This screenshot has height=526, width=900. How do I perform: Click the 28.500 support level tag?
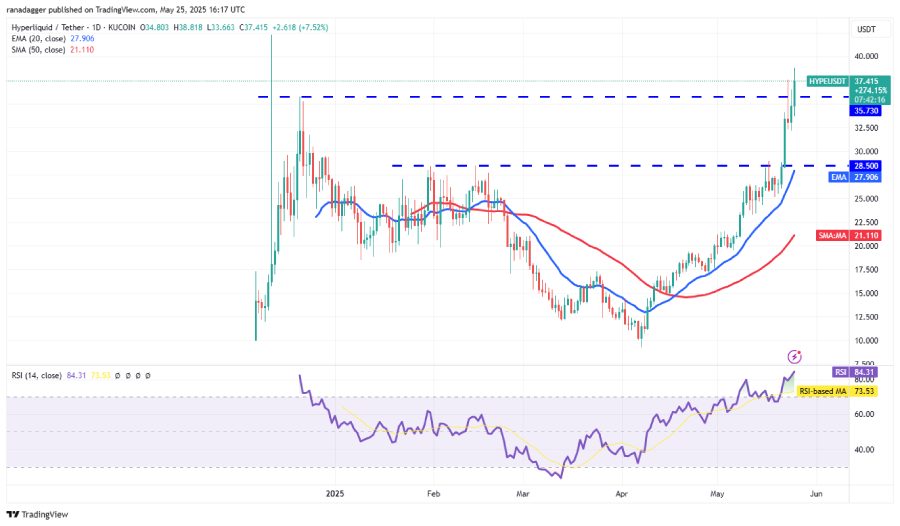coord(865,166)
